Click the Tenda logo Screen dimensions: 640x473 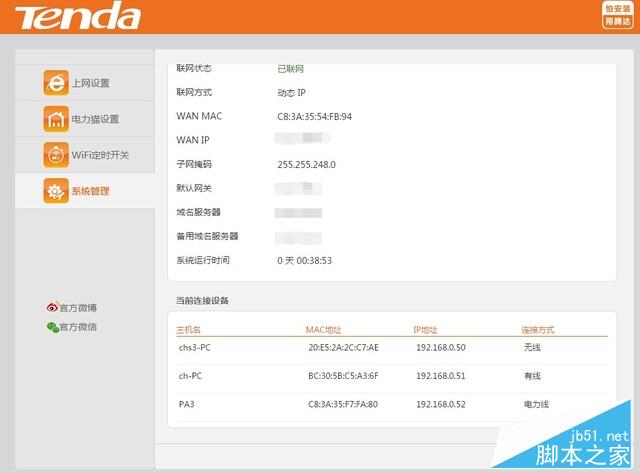pos(78,16)
